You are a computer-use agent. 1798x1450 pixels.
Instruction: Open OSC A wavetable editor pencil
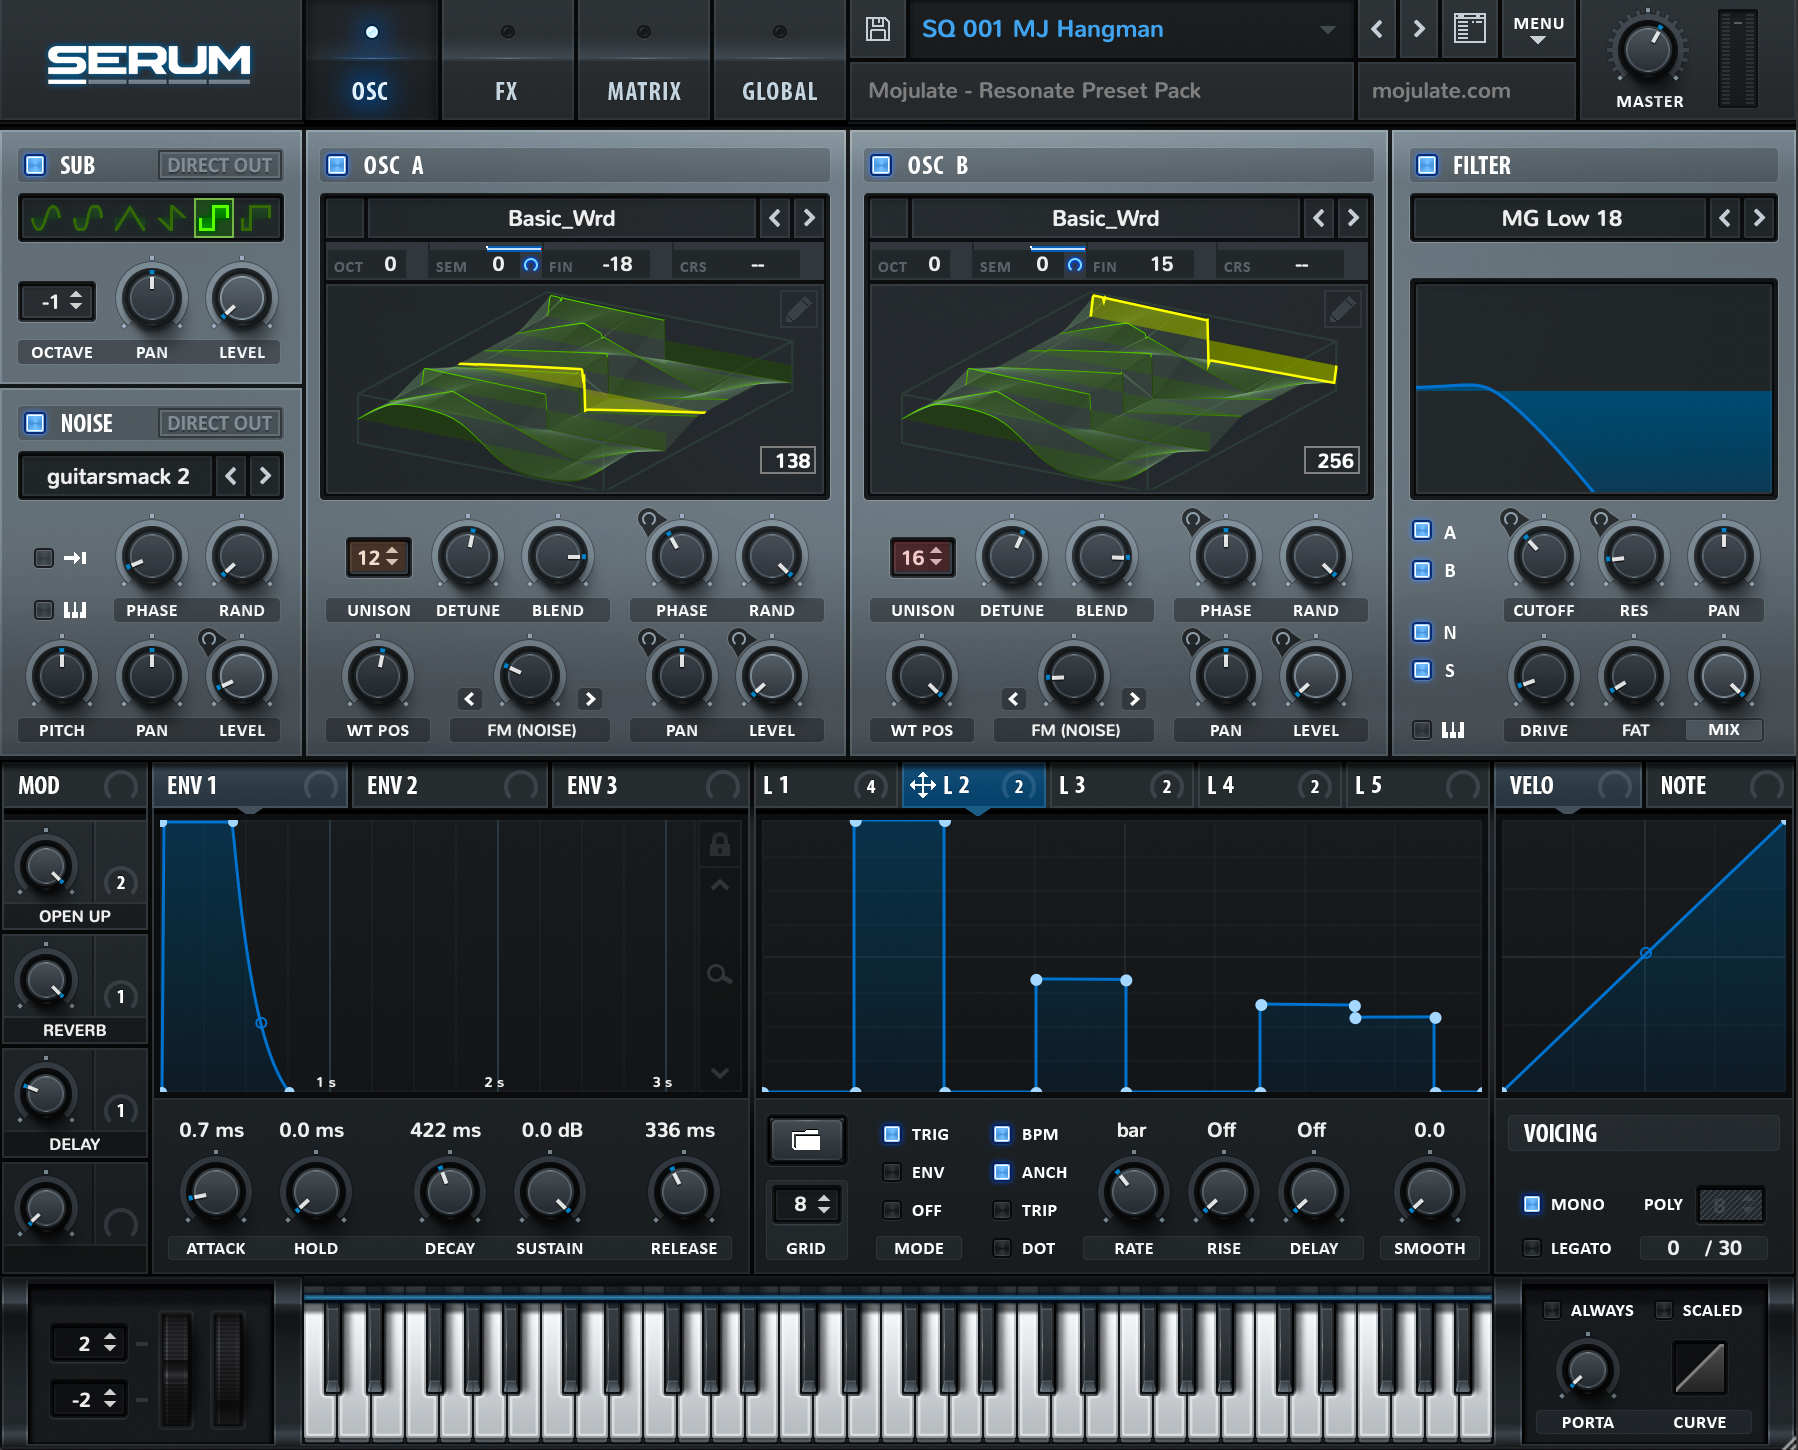point(798,310)
